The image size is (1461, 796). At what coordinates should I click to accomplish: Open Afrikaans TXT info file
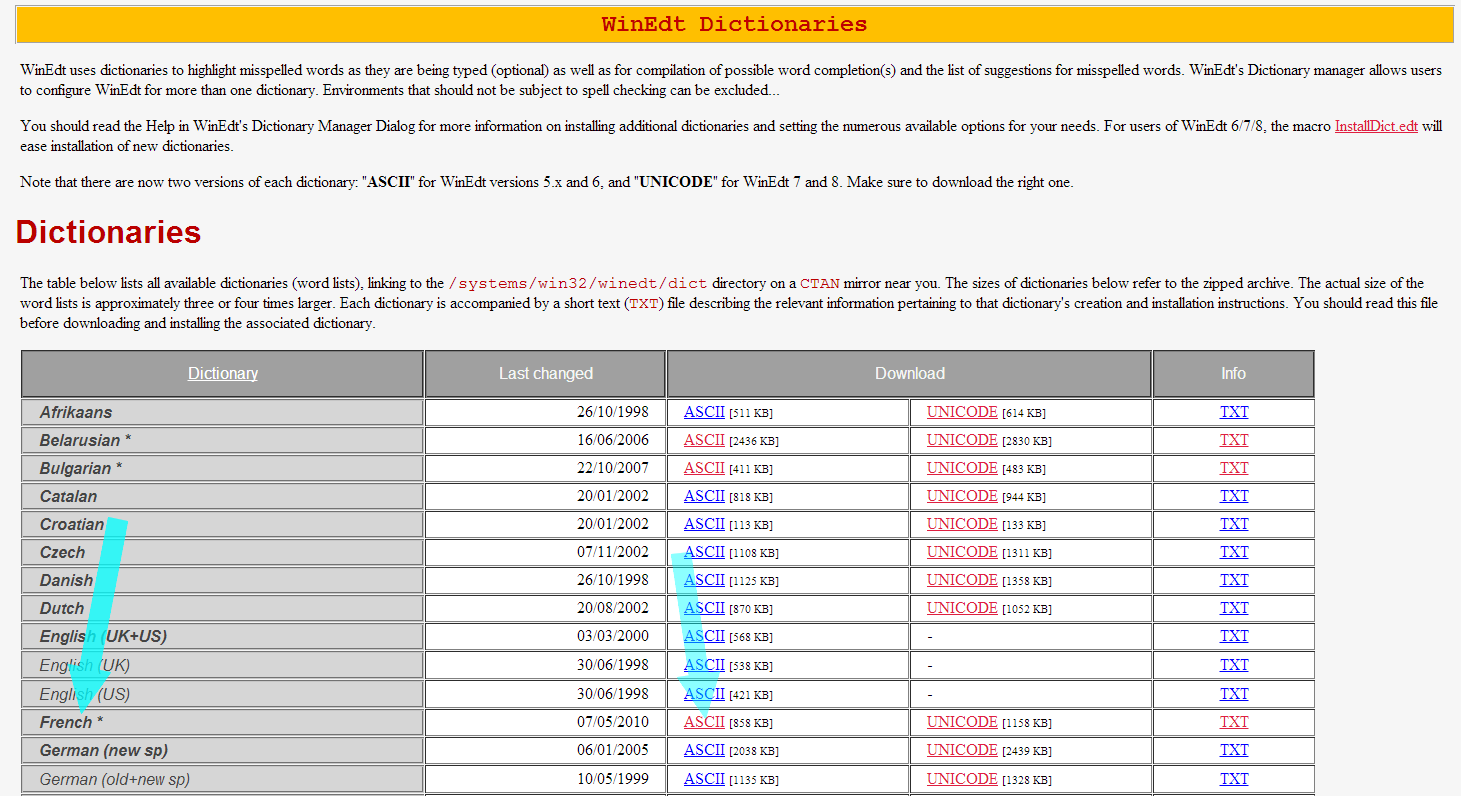coord(1234,412)
